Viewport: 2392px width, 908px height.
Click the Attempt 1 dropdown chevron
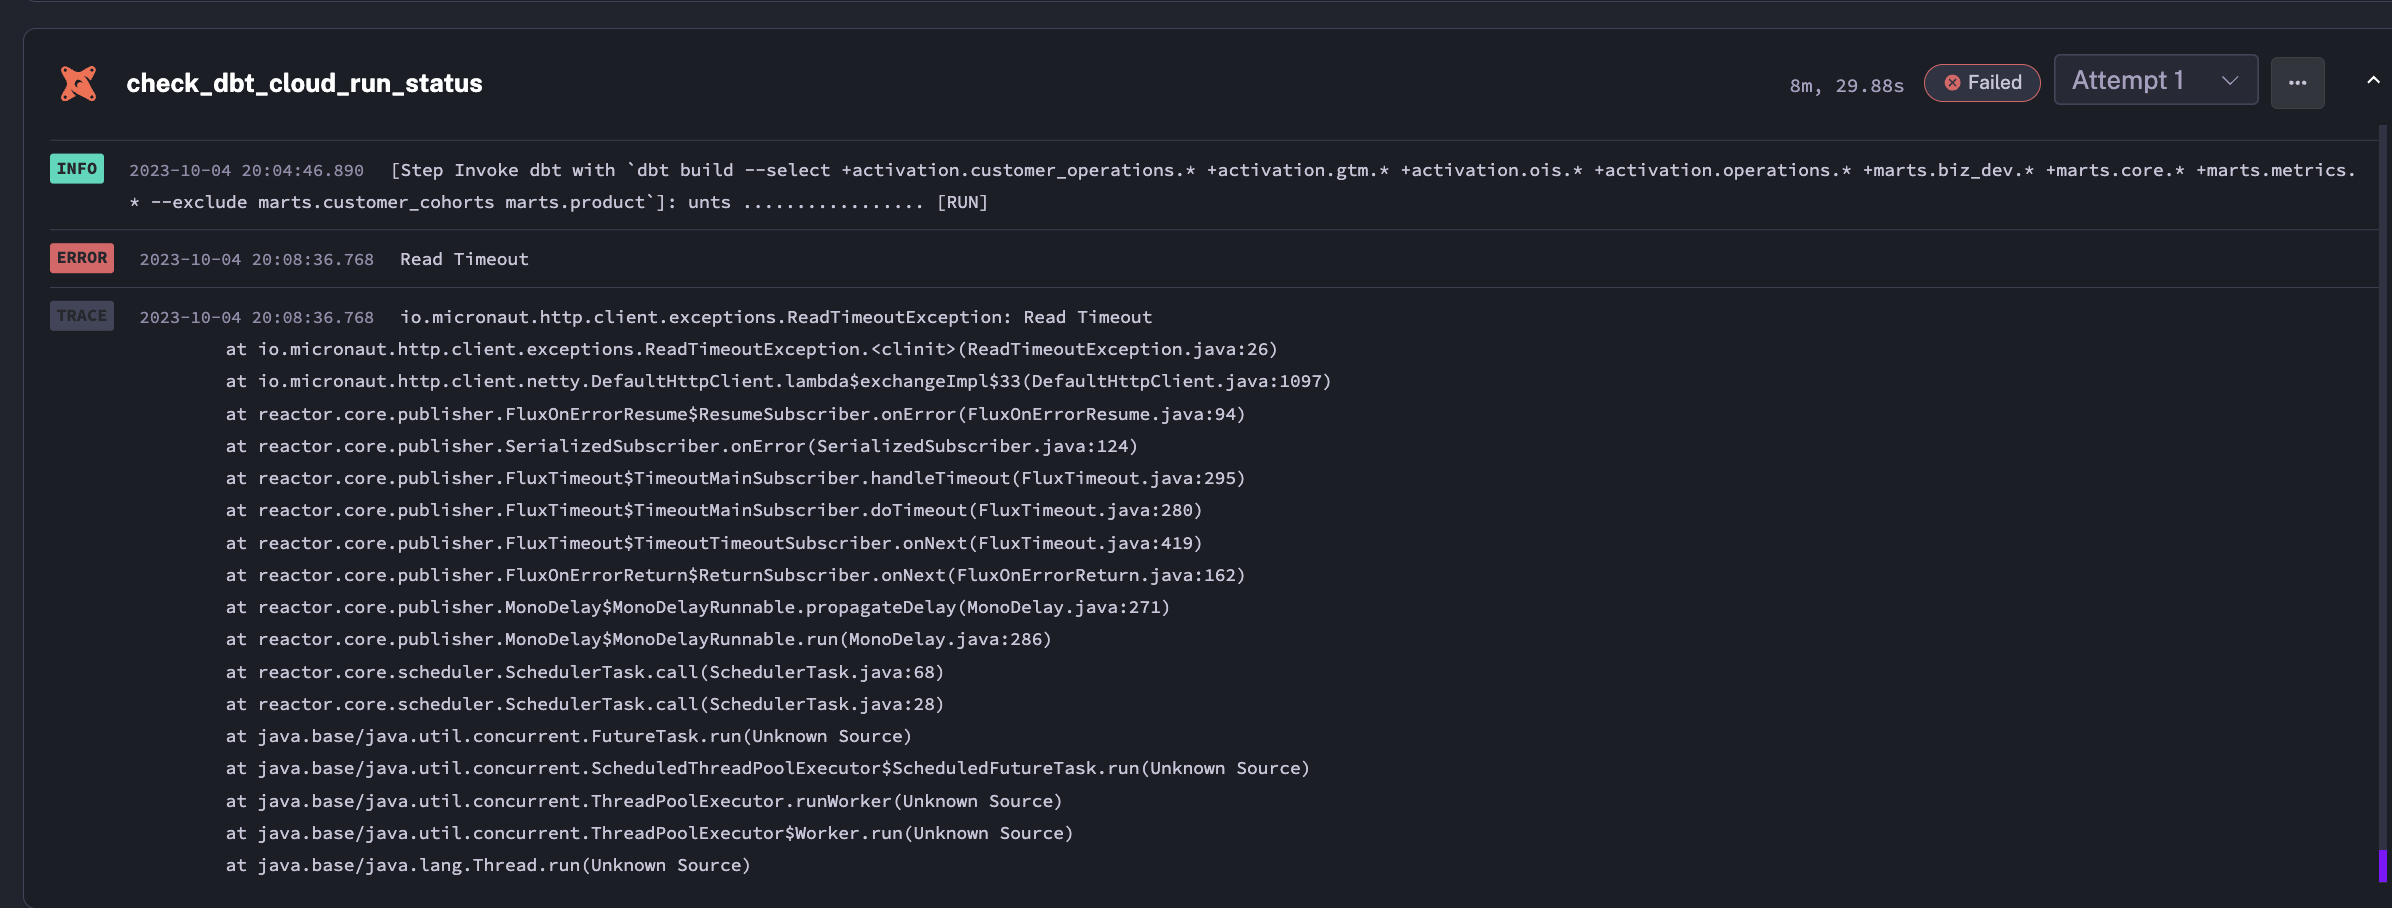(2228, 80)
